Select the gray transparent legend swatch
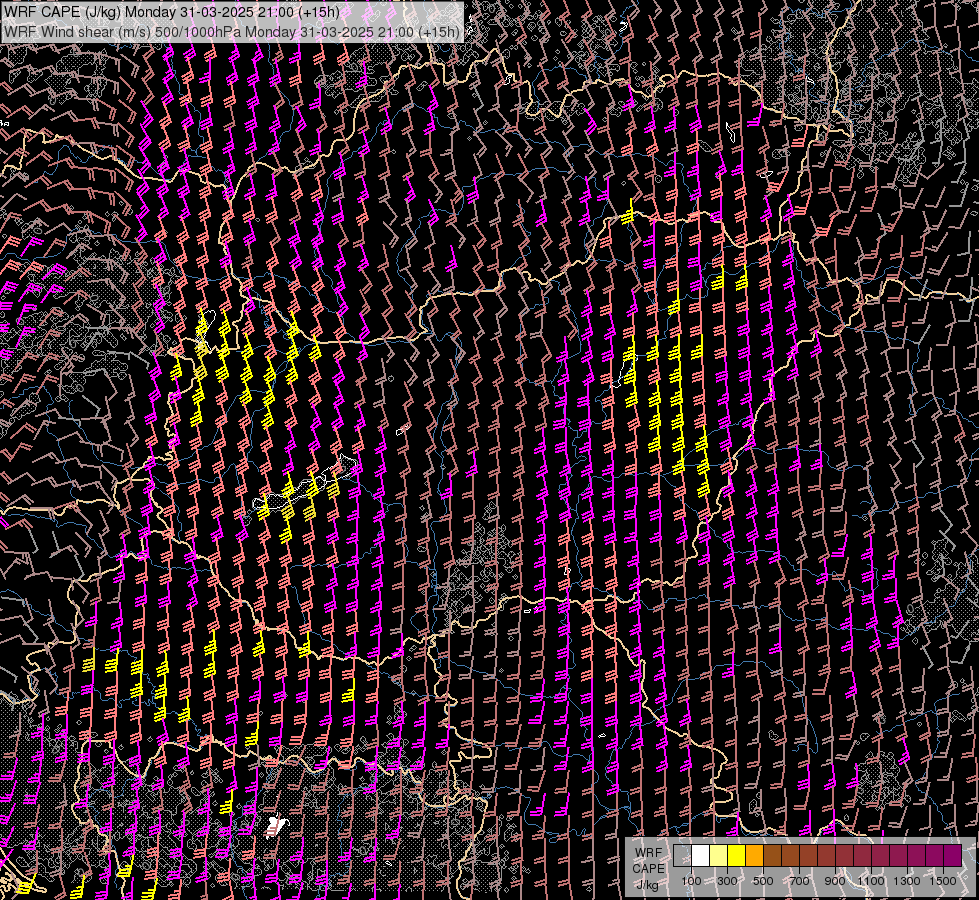Viewport: 979px width, 900px height. tap(682, 856)
